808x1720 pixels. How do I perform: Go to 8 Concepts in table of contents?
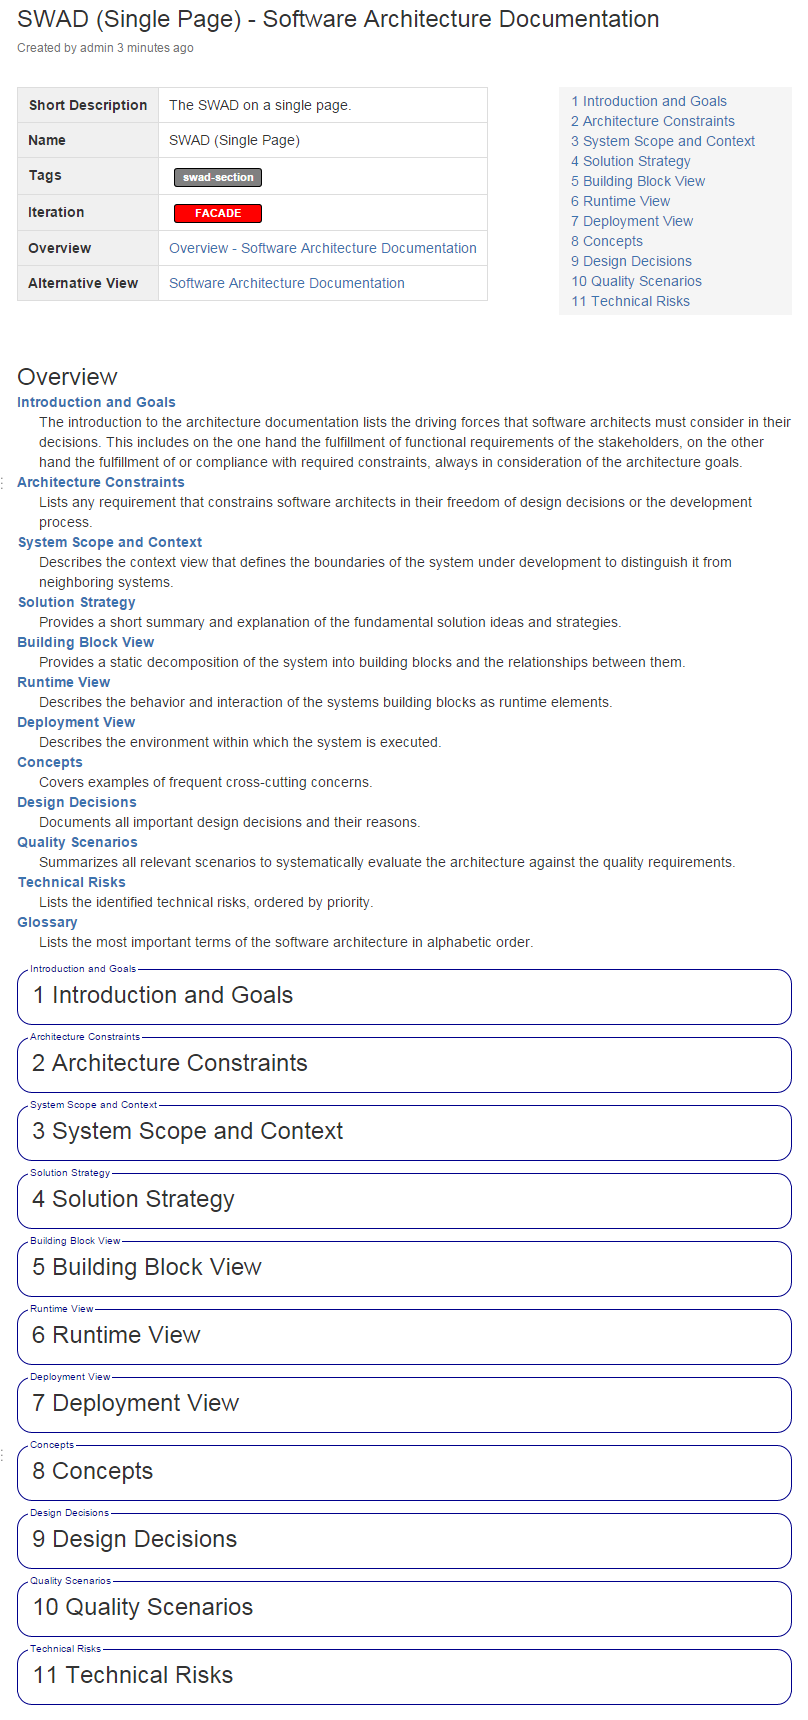coord(607,241)
